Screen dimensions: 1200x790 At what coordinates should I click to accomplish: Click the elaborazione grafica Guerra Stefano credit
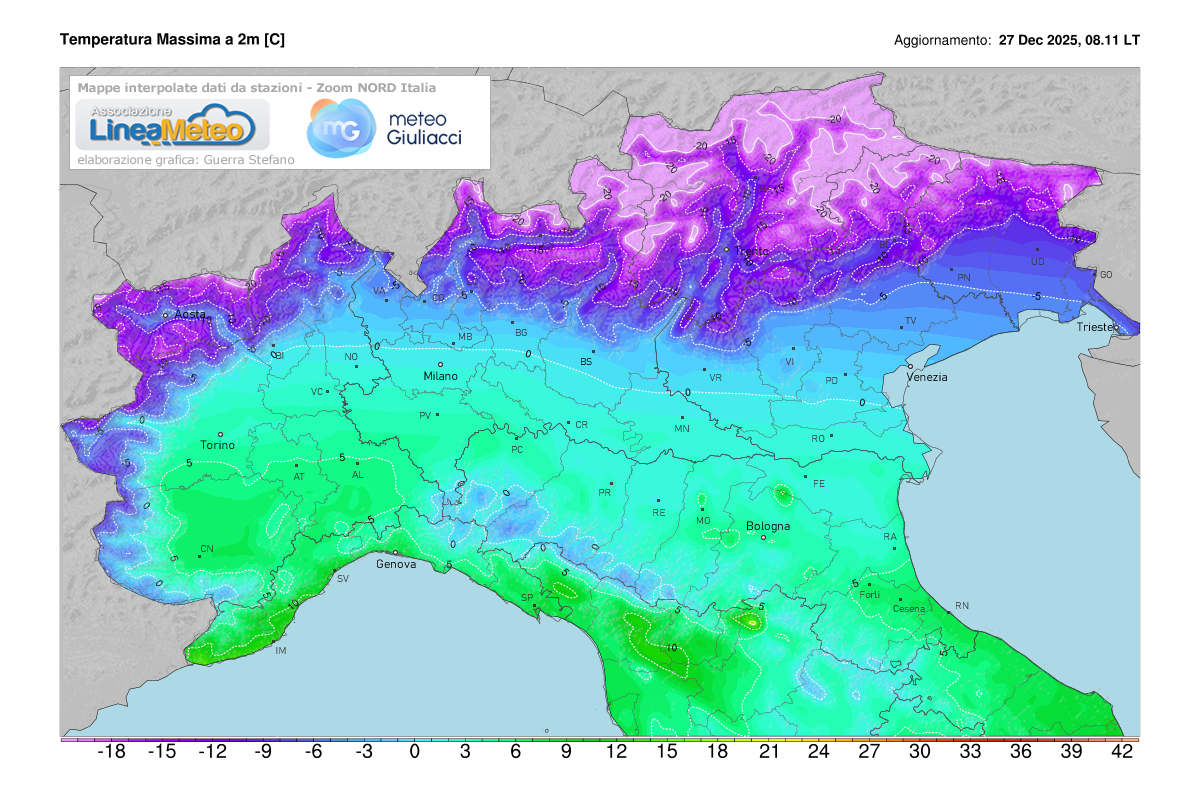[186, 160]
